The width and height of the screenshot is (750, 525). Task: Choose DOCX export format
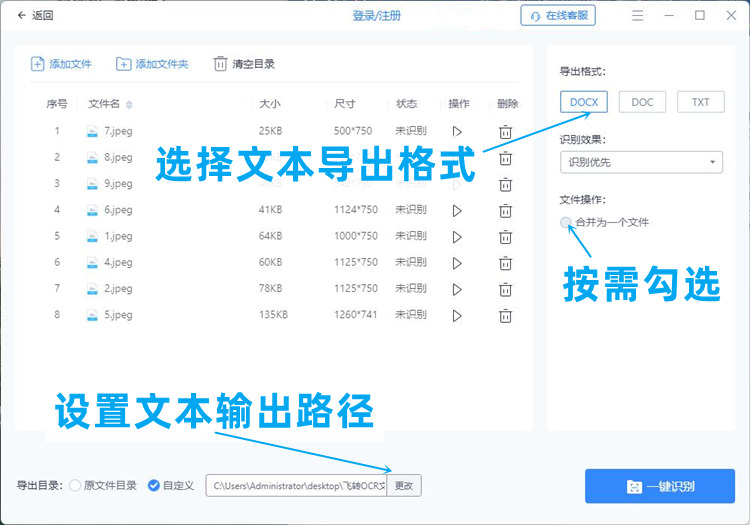pos(584,102)
